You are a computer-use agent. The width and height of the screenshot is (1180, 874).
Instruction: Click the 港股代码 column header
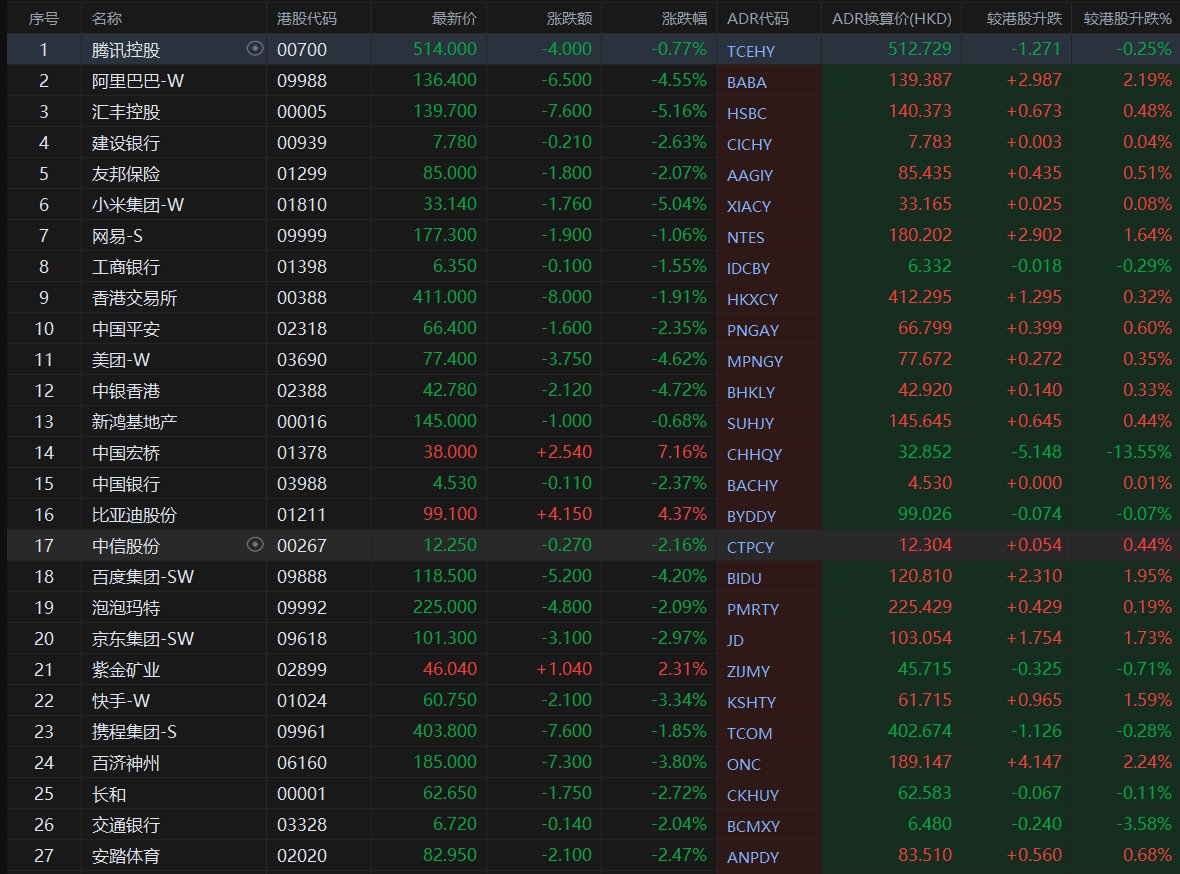(307, 18)
